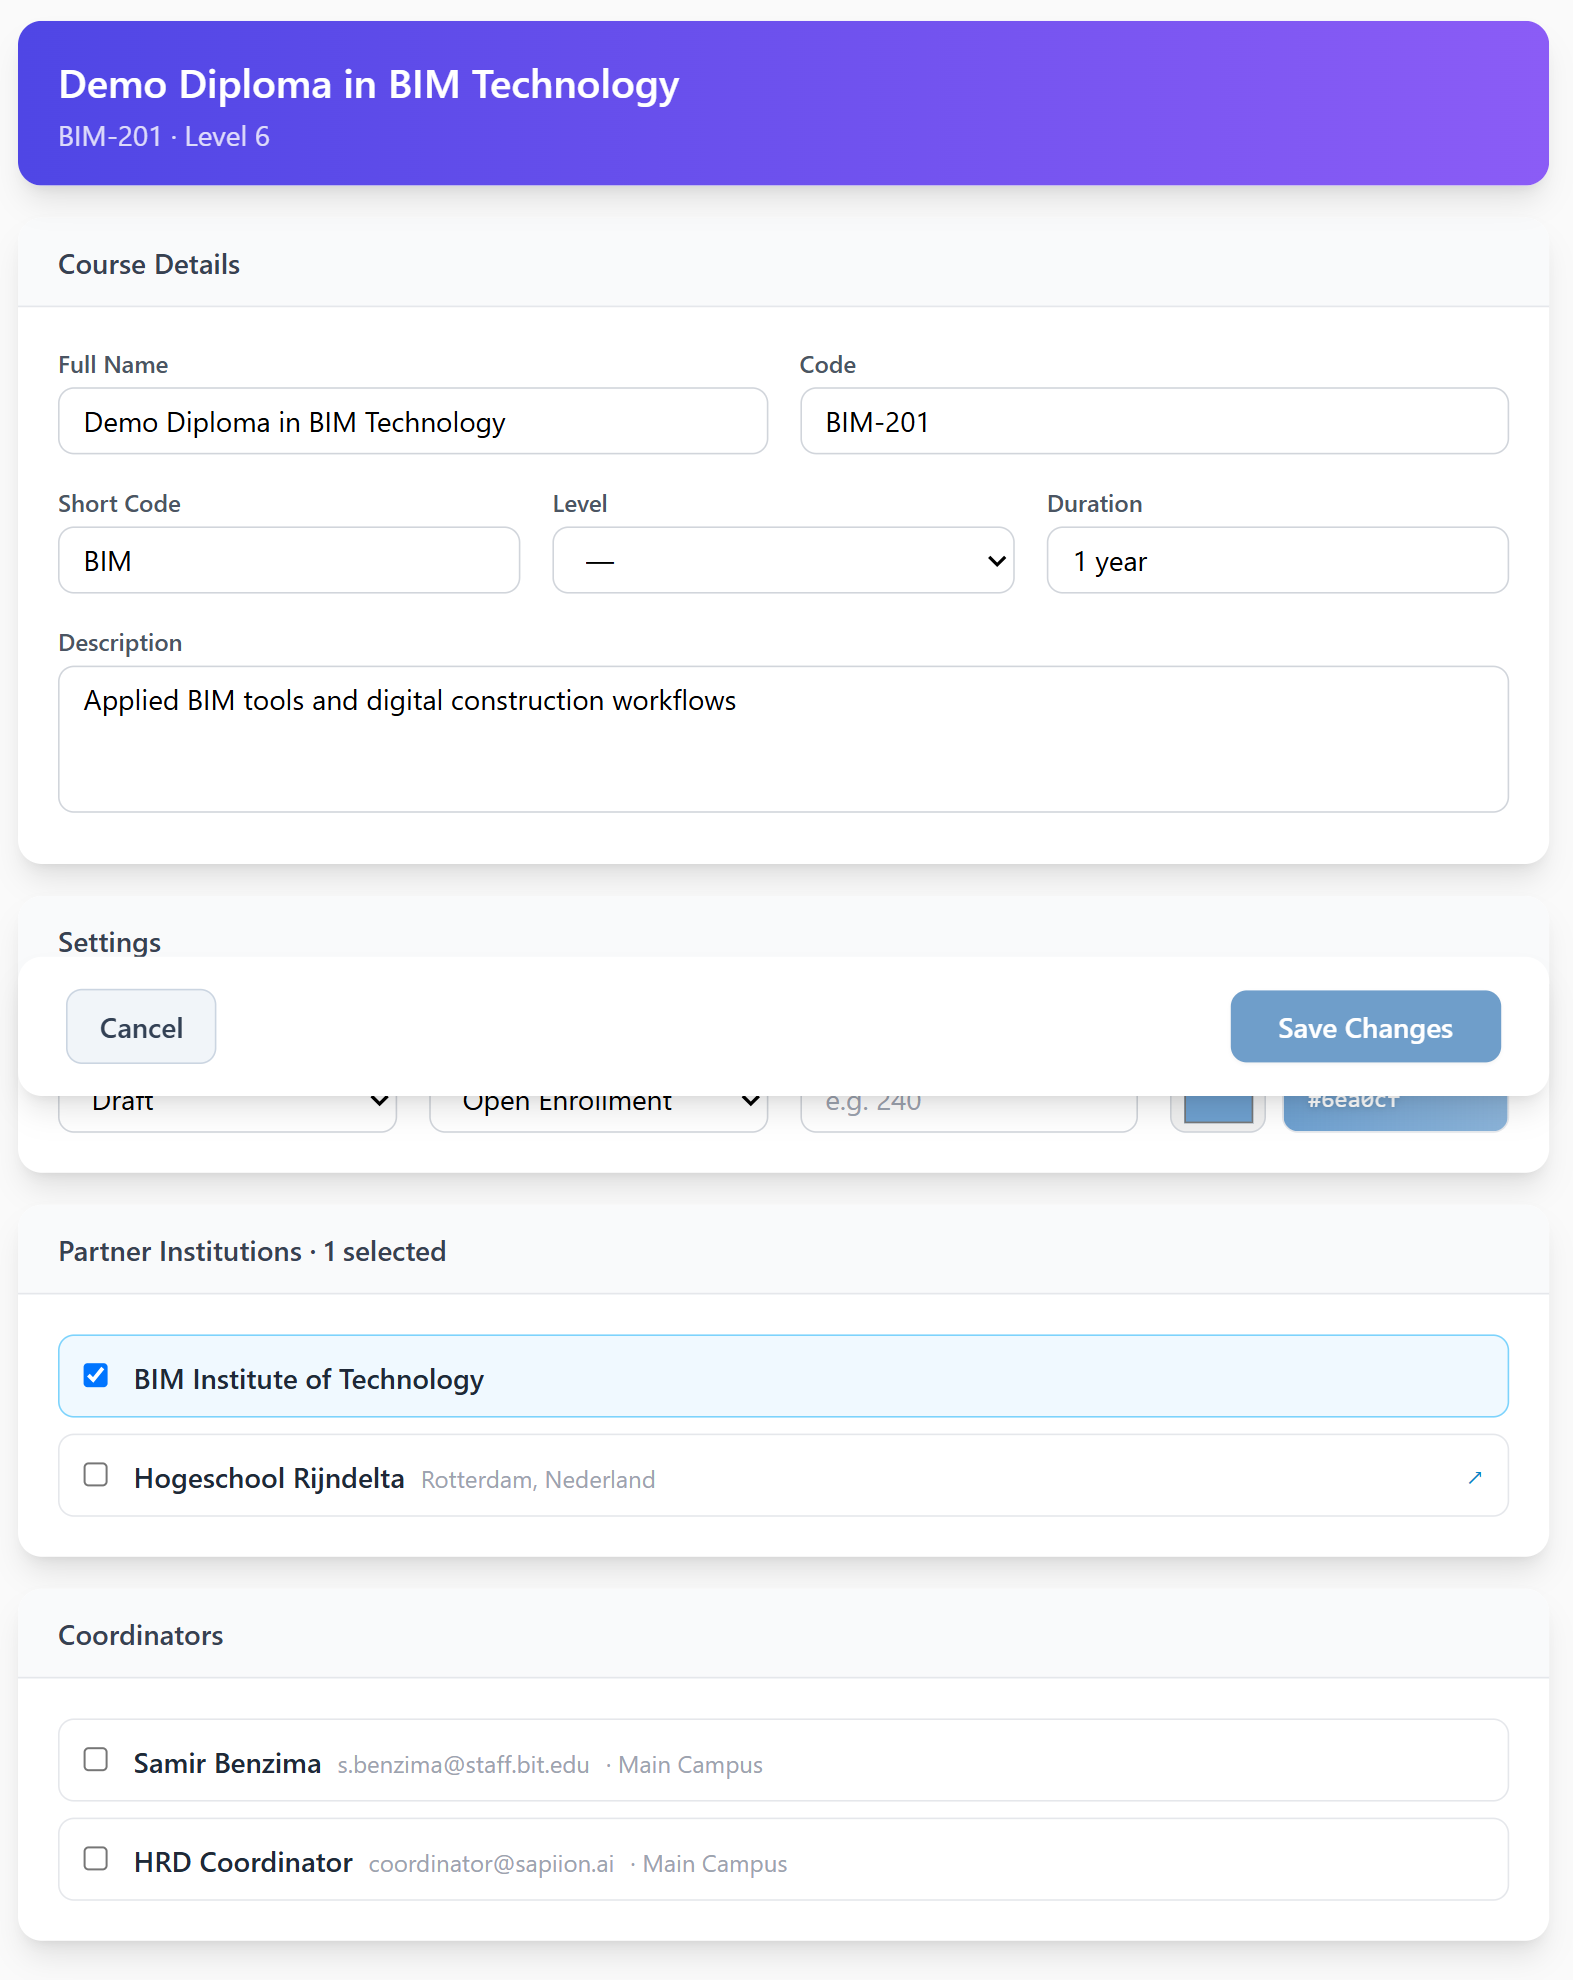Click the 'e.g. 240' placeholder field

click(x=969, y=1113)
